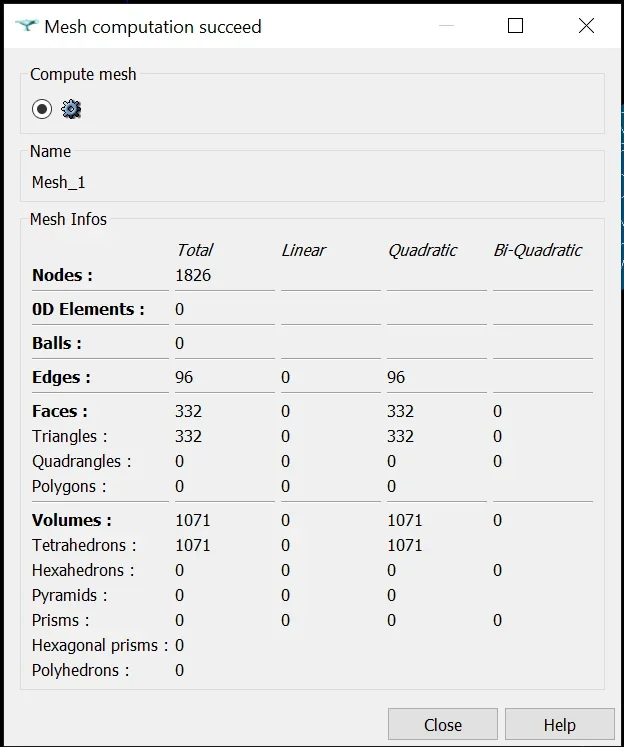Click the Total column header
Image resolution: width=624 pixels, height=747 pixels.
[194, 250]
